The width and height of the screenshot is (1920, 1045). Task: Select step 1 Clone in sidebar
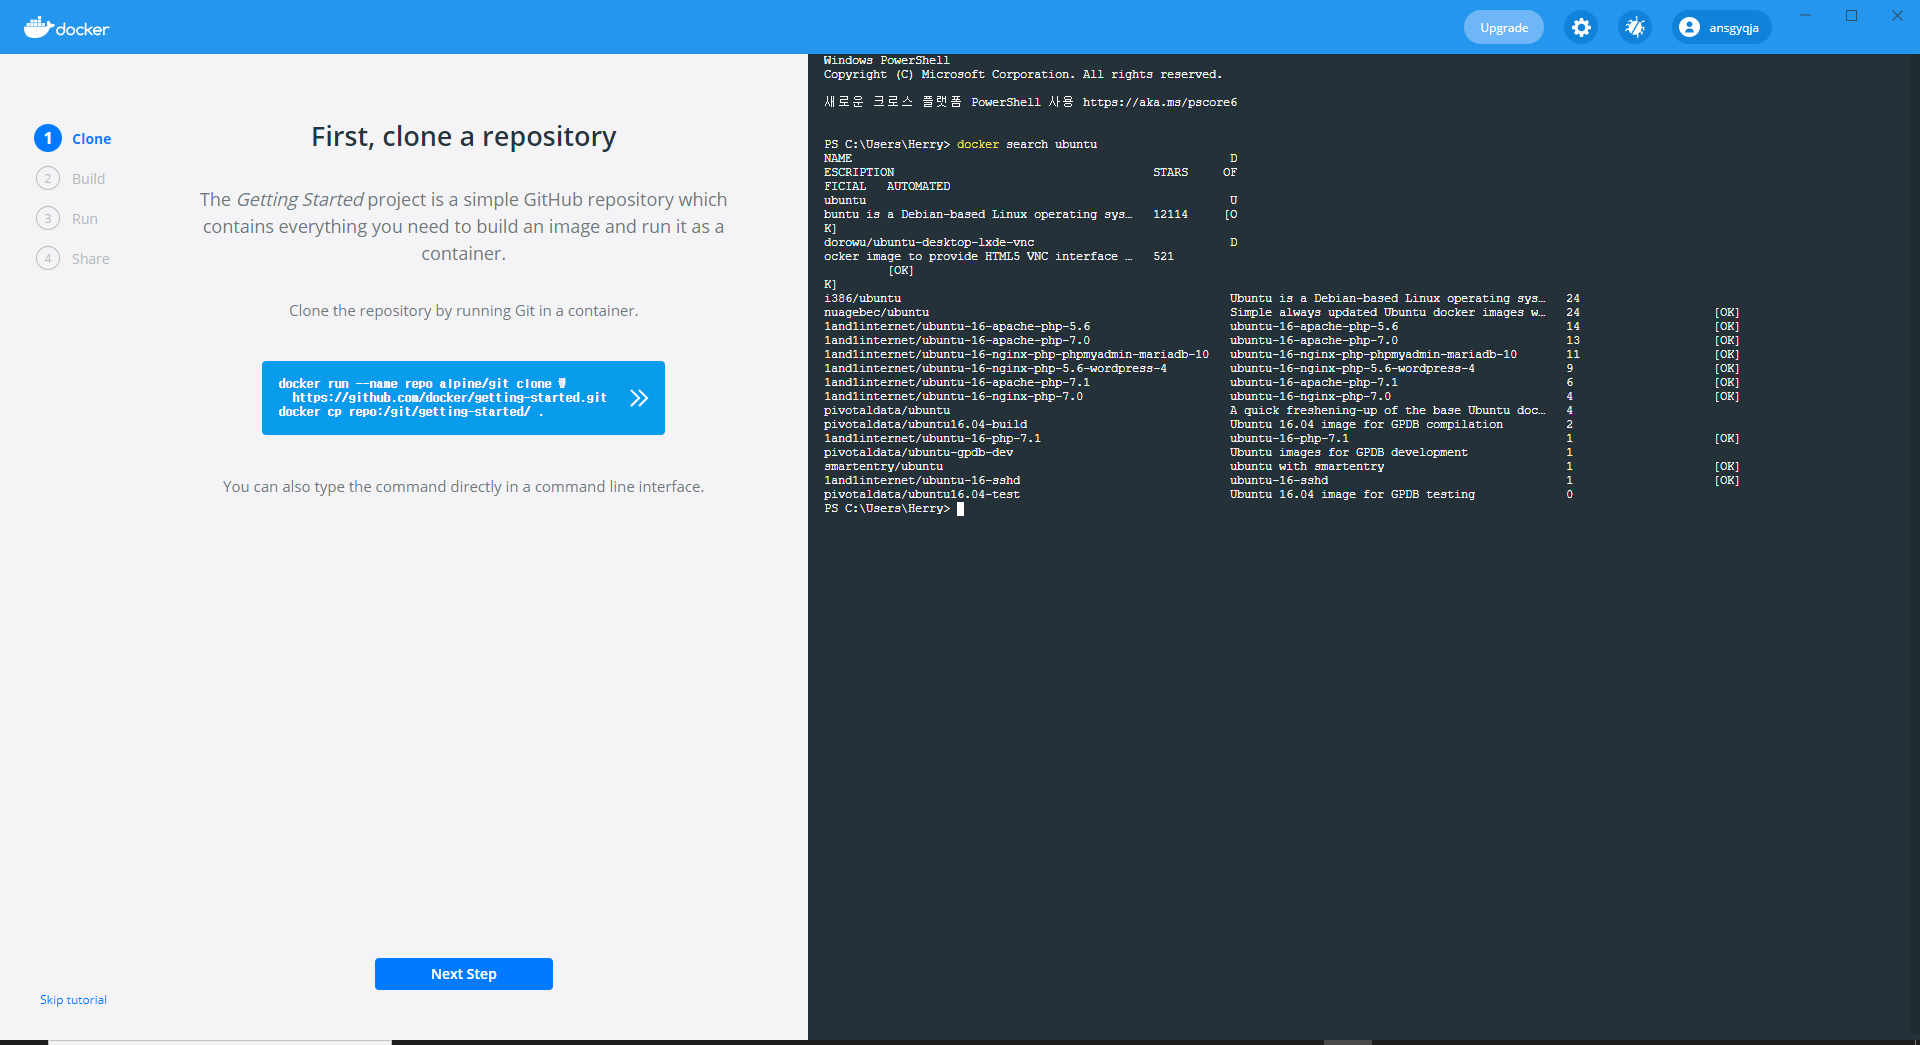73,138
